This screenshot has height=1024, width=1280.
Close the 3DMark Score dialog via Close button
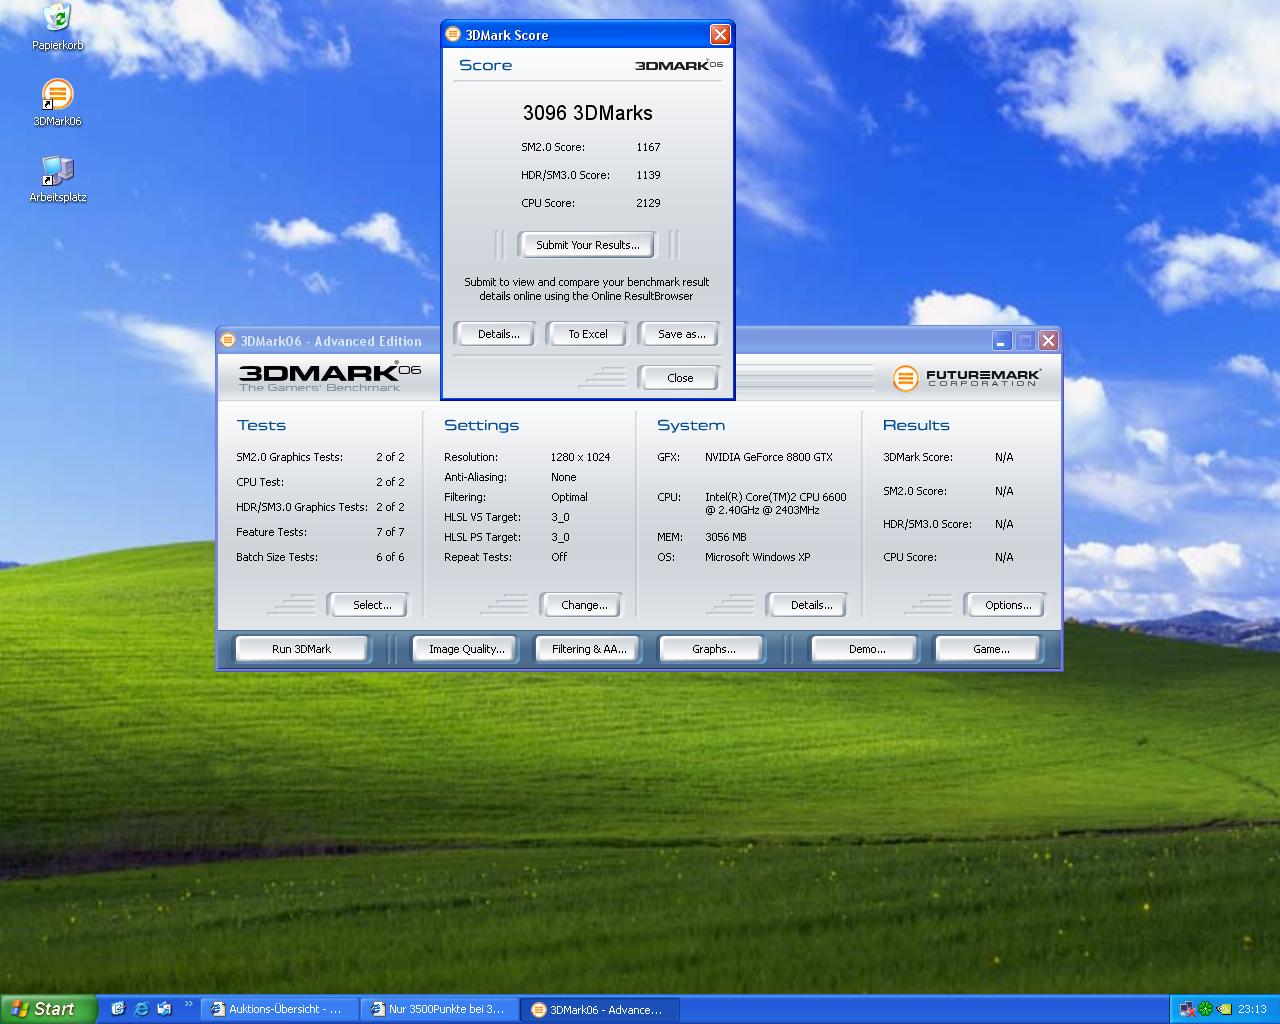(x=680, y=378)
